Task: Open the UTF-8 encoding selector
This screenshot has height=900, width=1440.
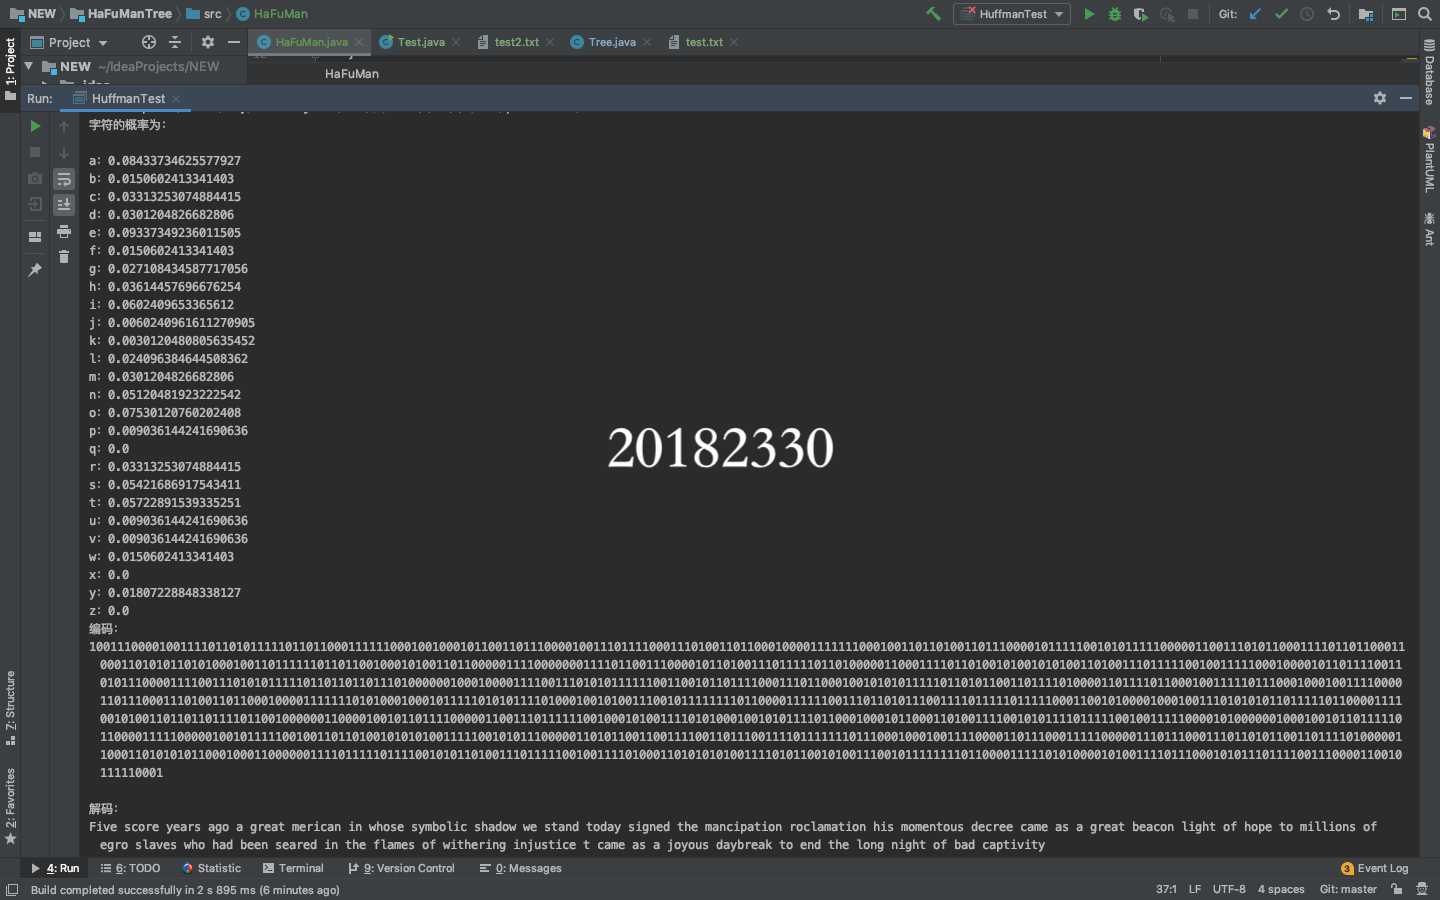Action: pyautogui.click(x=1229, y=889)
